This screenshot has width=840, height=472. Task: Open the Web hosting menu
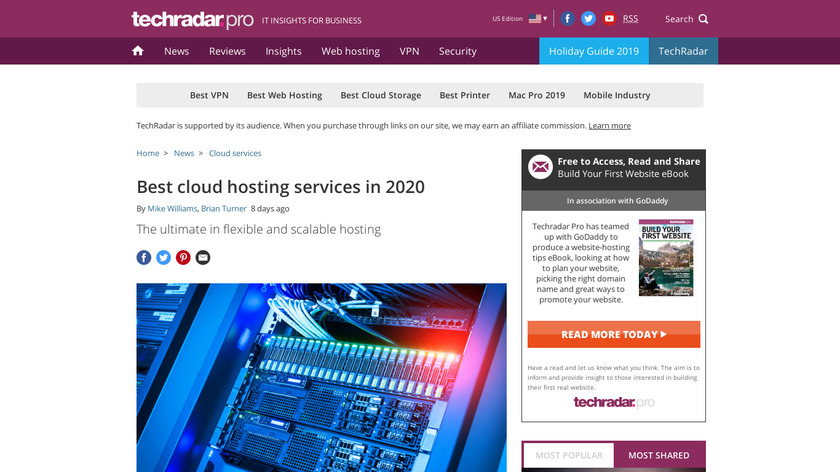click(350, 51)
